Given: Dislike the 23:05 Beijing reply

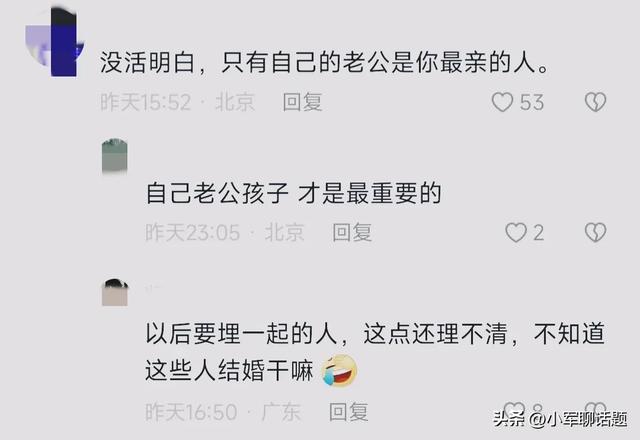Looking at the screenshot, I should (596, 233).
